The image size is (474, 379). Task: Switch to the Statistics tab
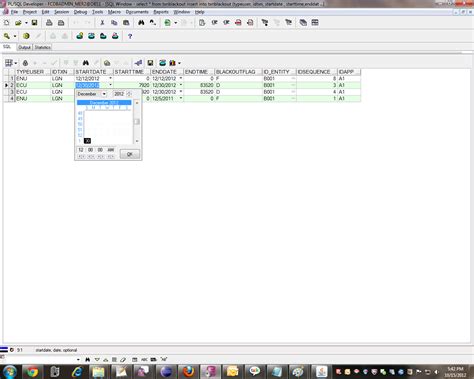coord(43,47)
